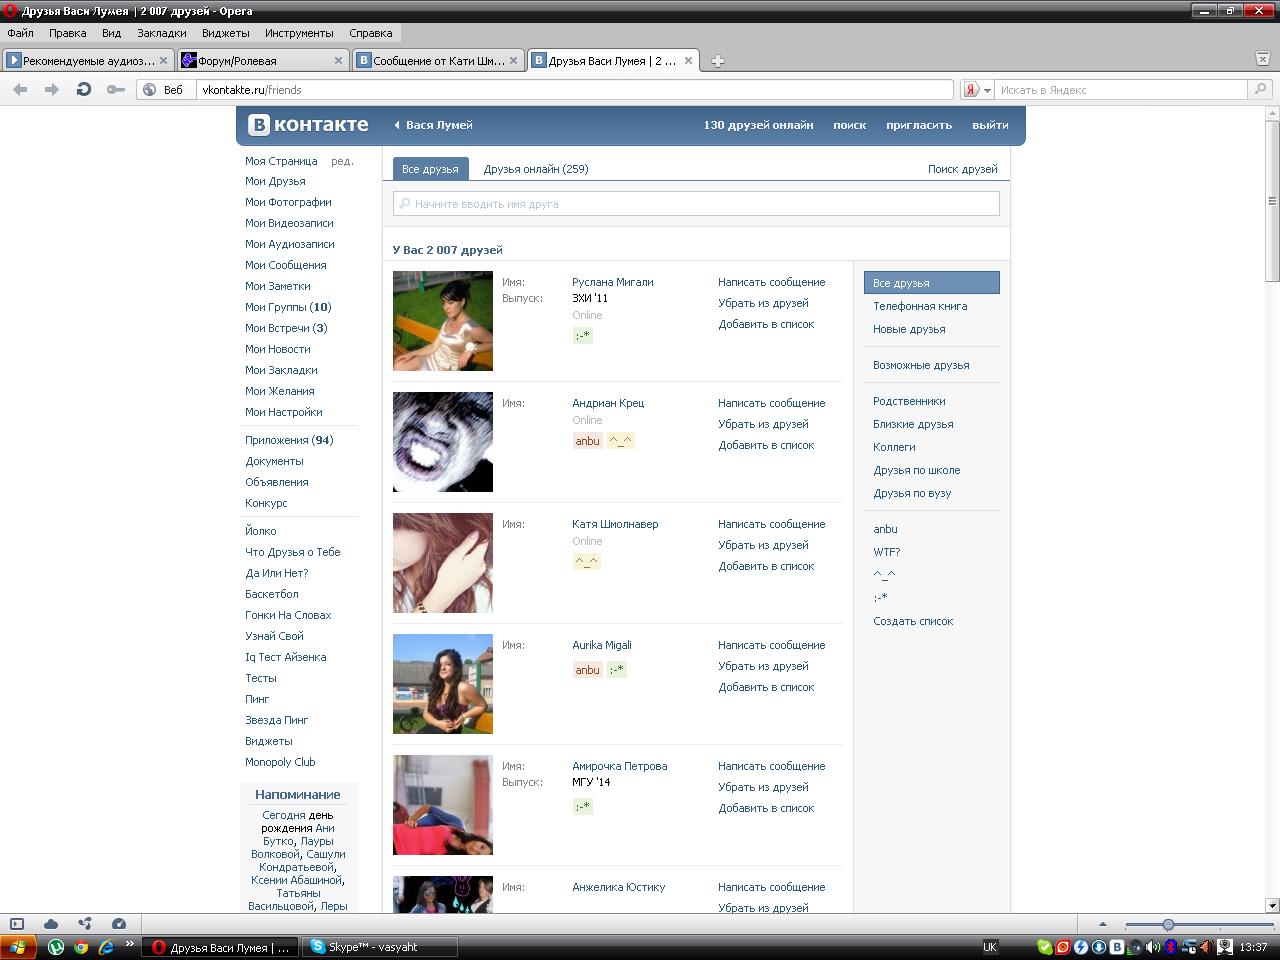This screenshot has height=960, width=1280.
Task: Open Opera Link cloud icon
Action: (50, 924)
